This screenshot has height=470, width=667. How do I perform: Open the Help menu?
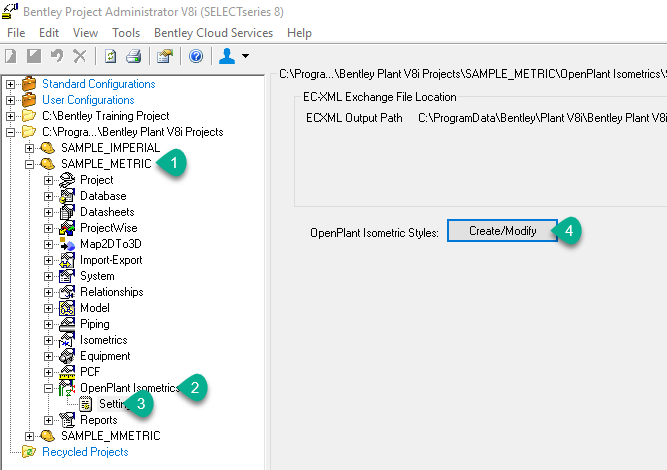299,33
